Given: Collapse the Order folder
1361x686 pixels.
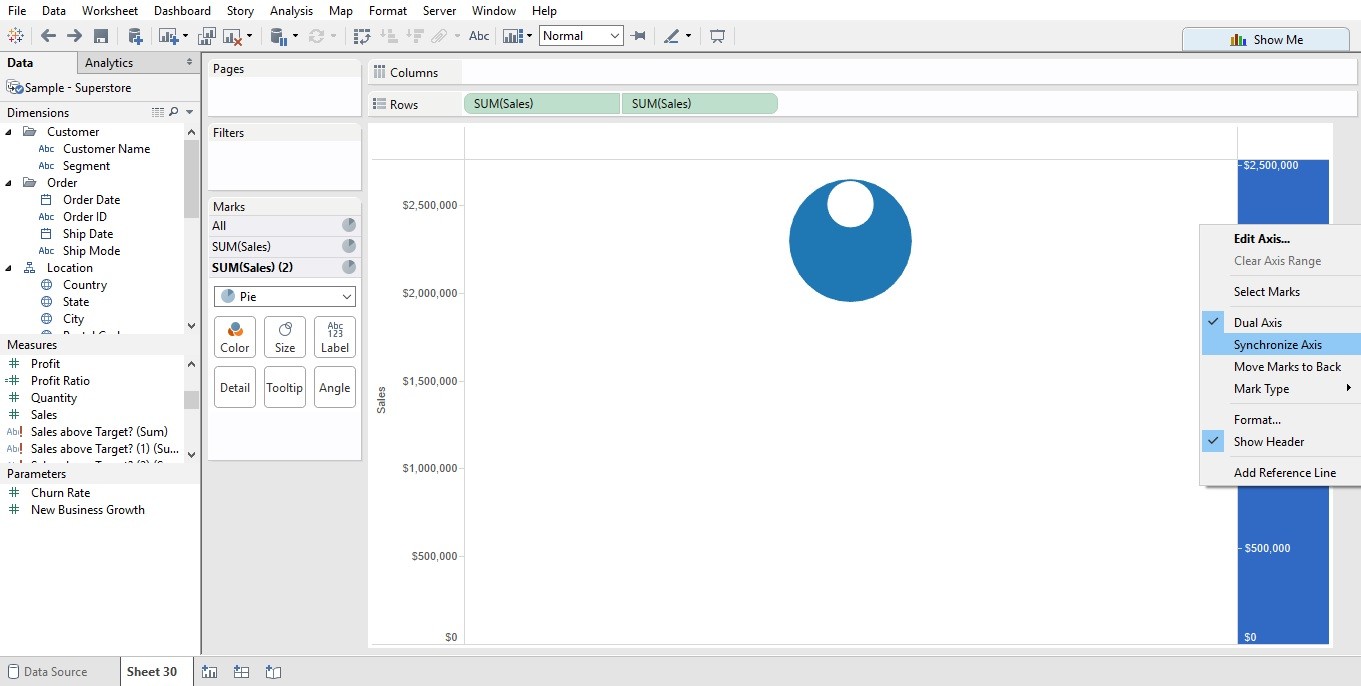Looking at the screenshot, I should [x=10, y=182].
